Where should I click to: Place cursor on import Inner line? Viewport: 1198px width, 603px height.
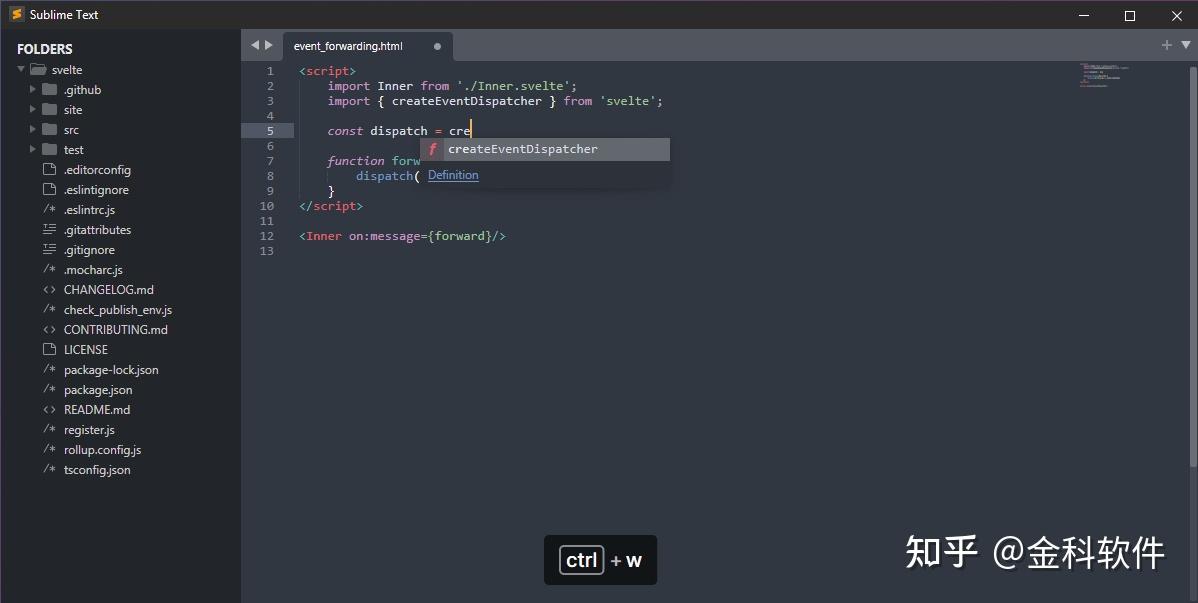coord(452,86)
